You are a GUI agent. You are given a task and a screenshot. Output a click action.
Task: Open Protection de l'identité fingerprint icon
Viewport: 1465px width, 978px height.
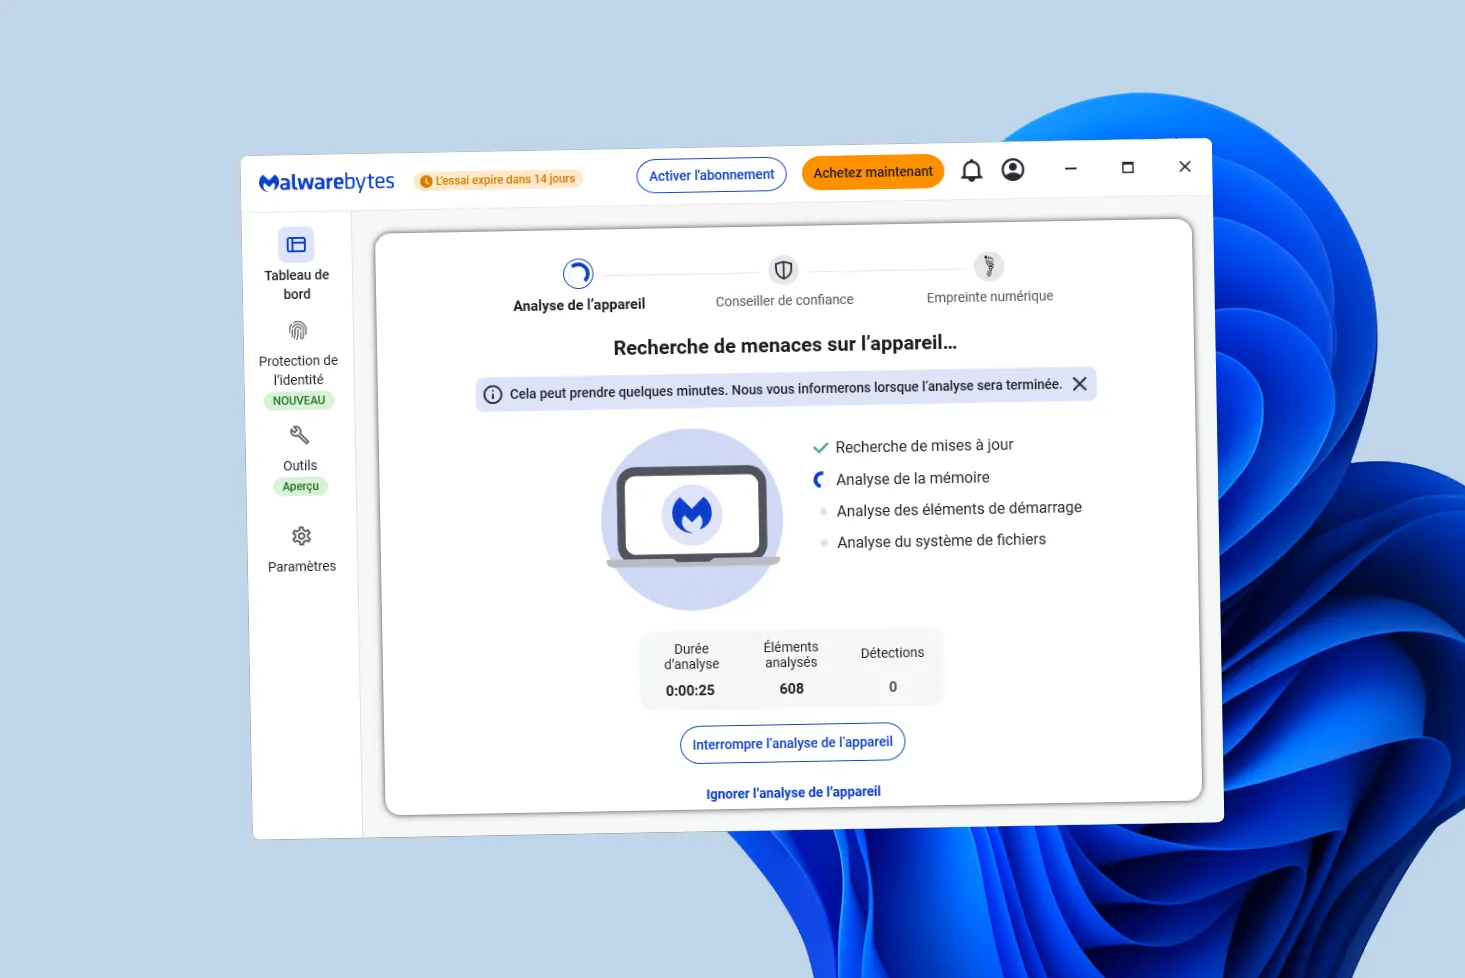point(298,331)
